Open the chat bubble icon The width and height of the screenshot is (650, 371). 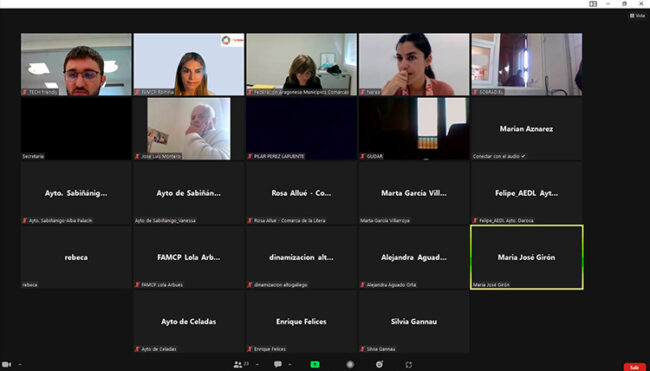click(x=278, y=364)
